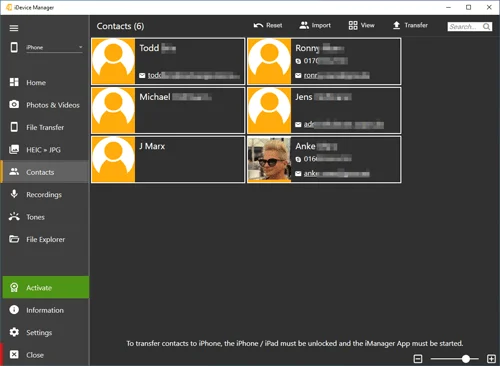Image resolution: width=500 pixels, height=366 pixels.
Task: Select the Ronny contact card
Action: click(x=324, y=61)
